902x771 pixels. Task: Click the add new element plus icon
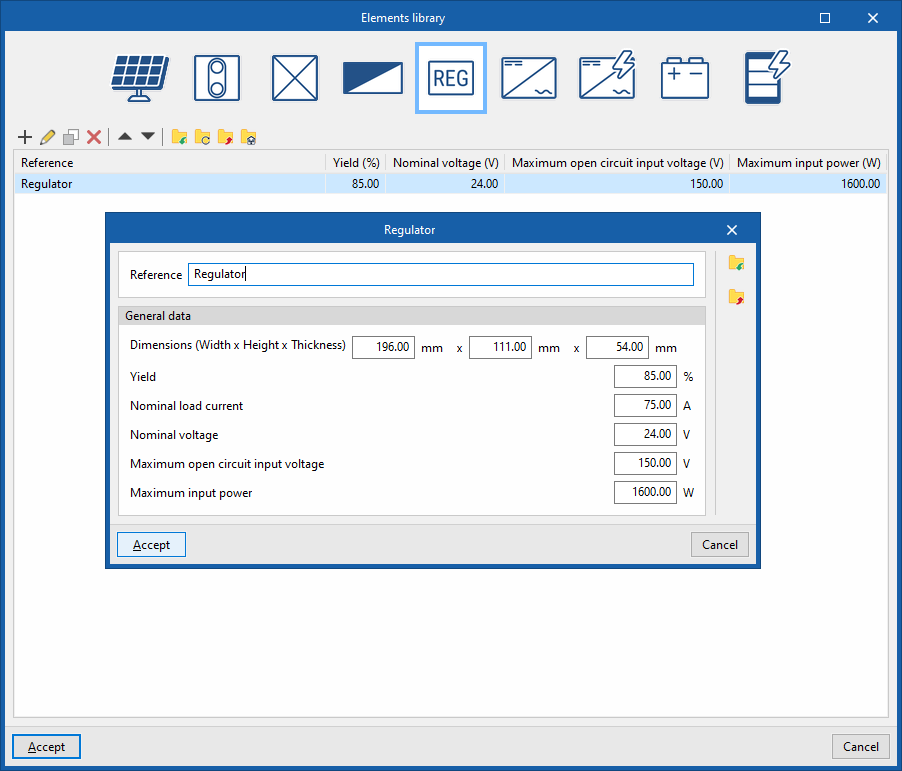pyautogui.click(x=25, y=137)
